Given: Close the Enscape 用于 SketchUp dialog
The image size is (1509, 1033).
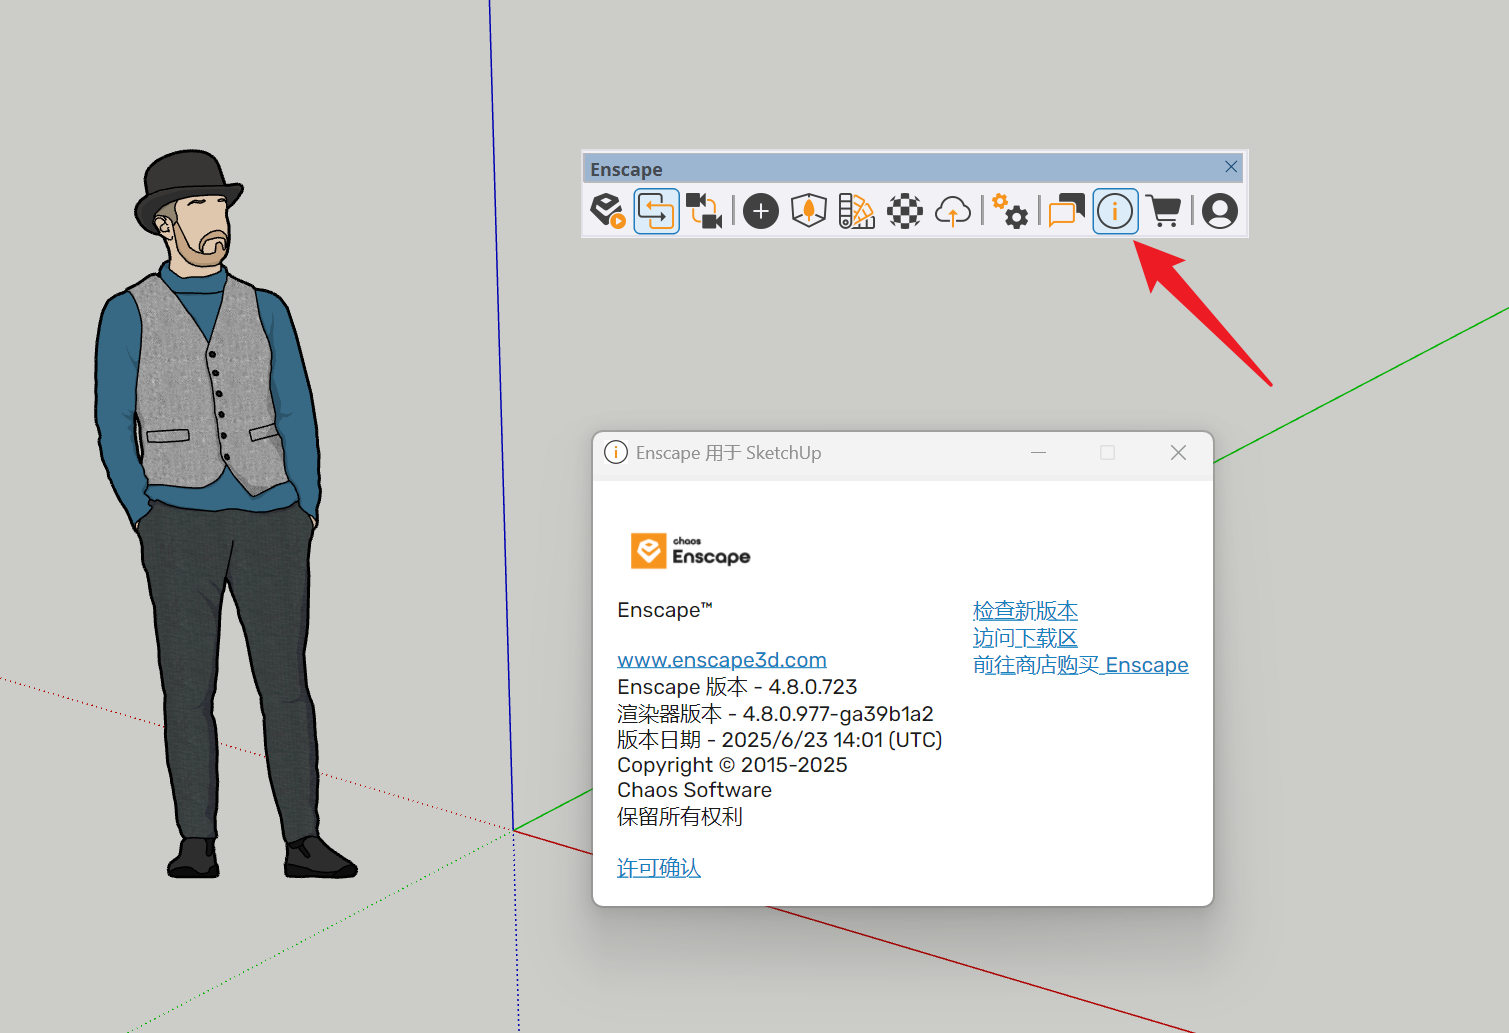Looking at the screenshot, I should 1178,453.
